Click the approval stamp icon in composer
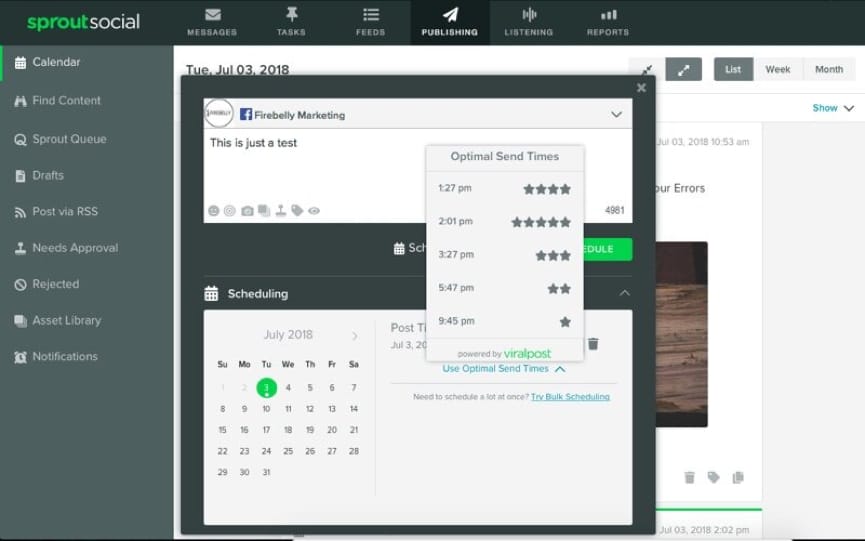This screenshot has height=541, width=865. (281, 210)
